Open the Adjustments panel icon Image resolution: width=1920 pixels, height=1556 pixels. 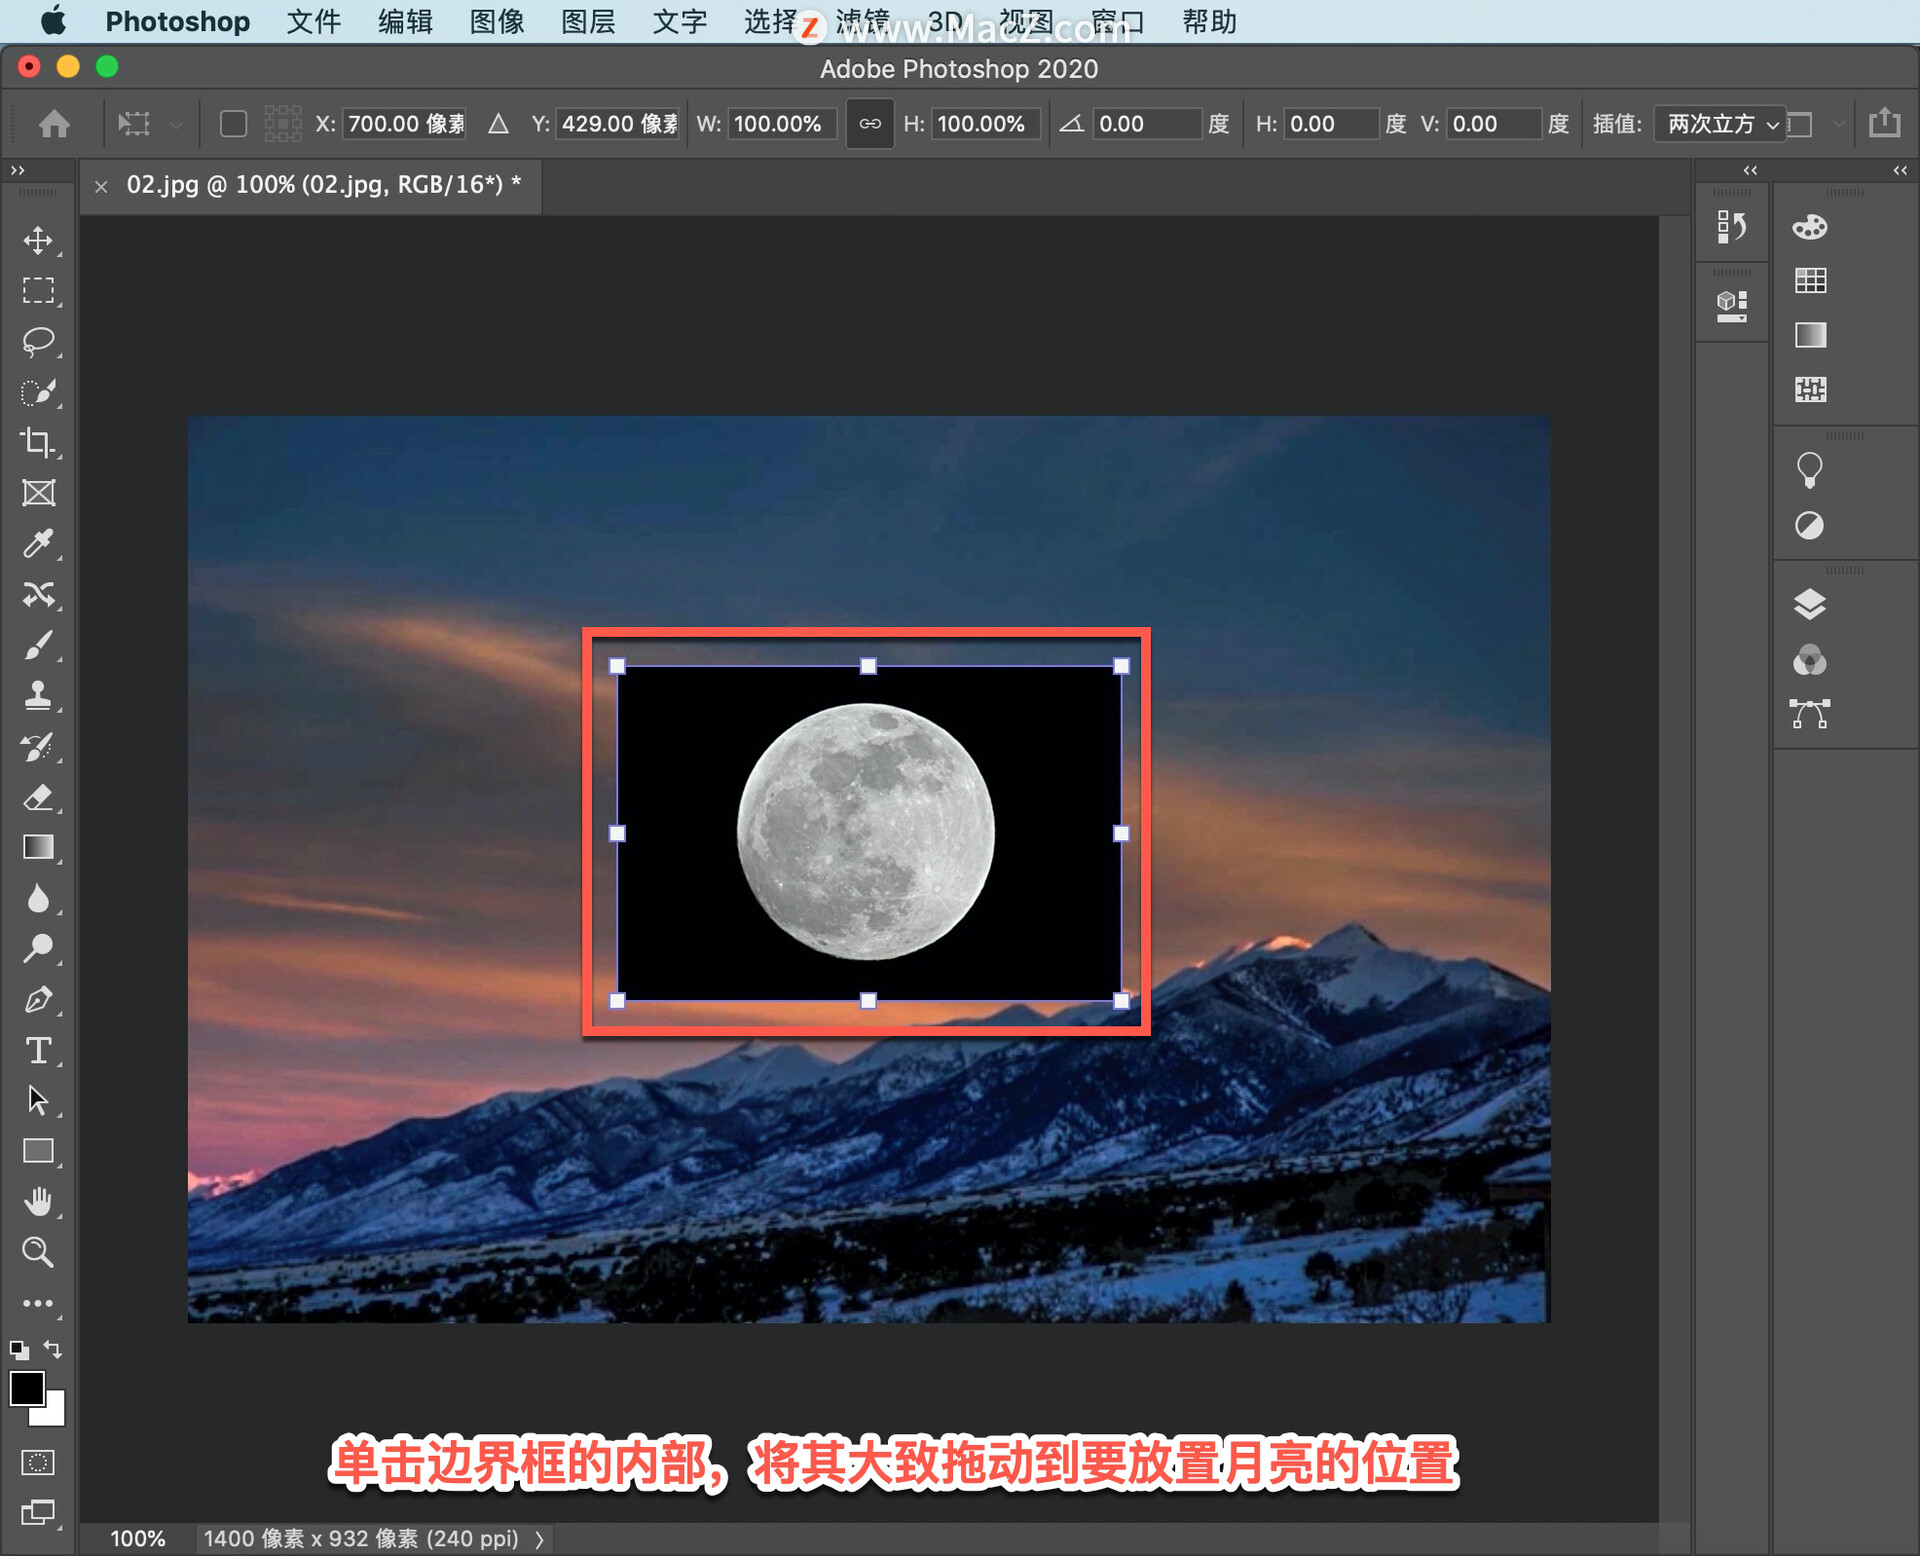pos(1810,526)
